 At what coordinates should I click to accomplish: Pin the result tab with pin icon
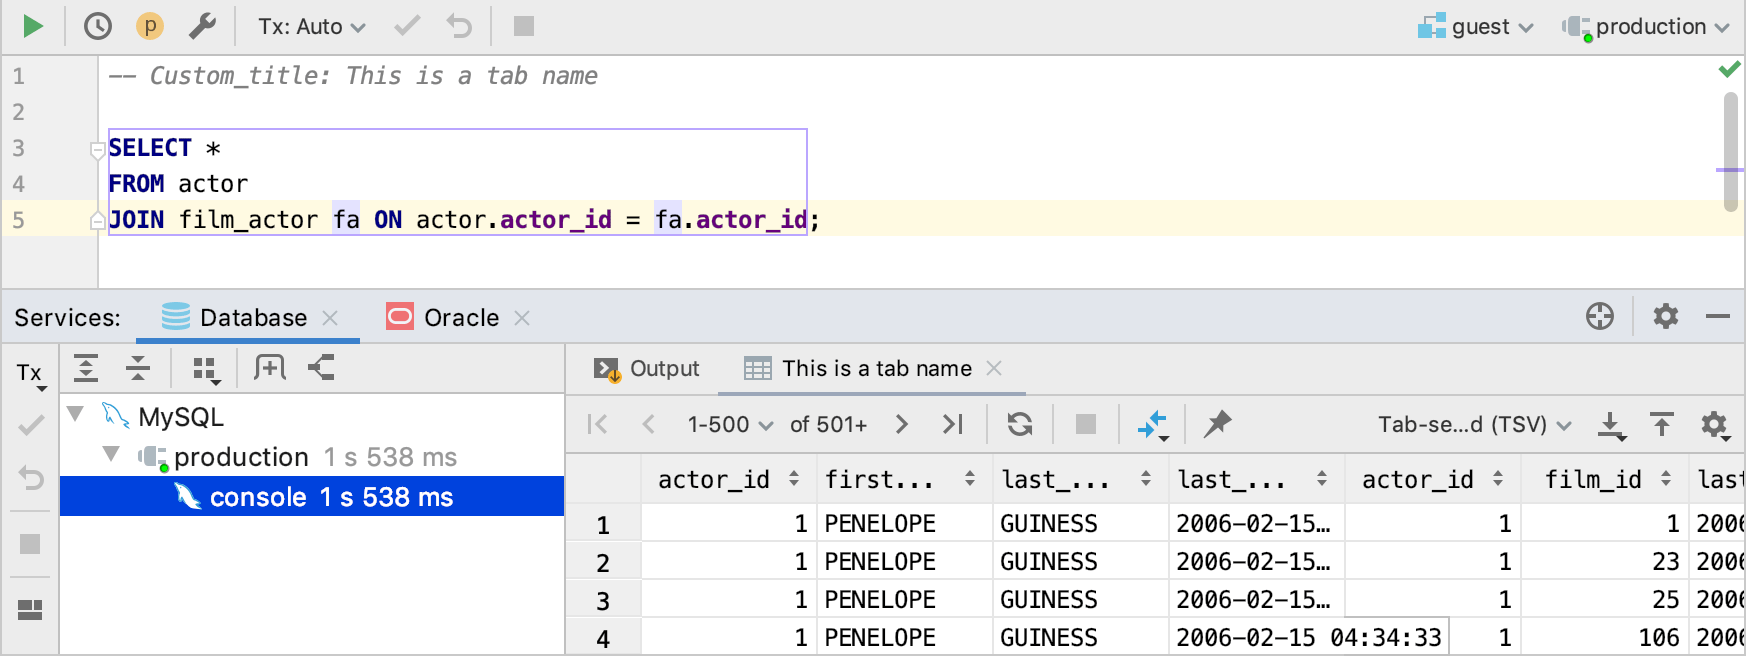pos(1217,424)
